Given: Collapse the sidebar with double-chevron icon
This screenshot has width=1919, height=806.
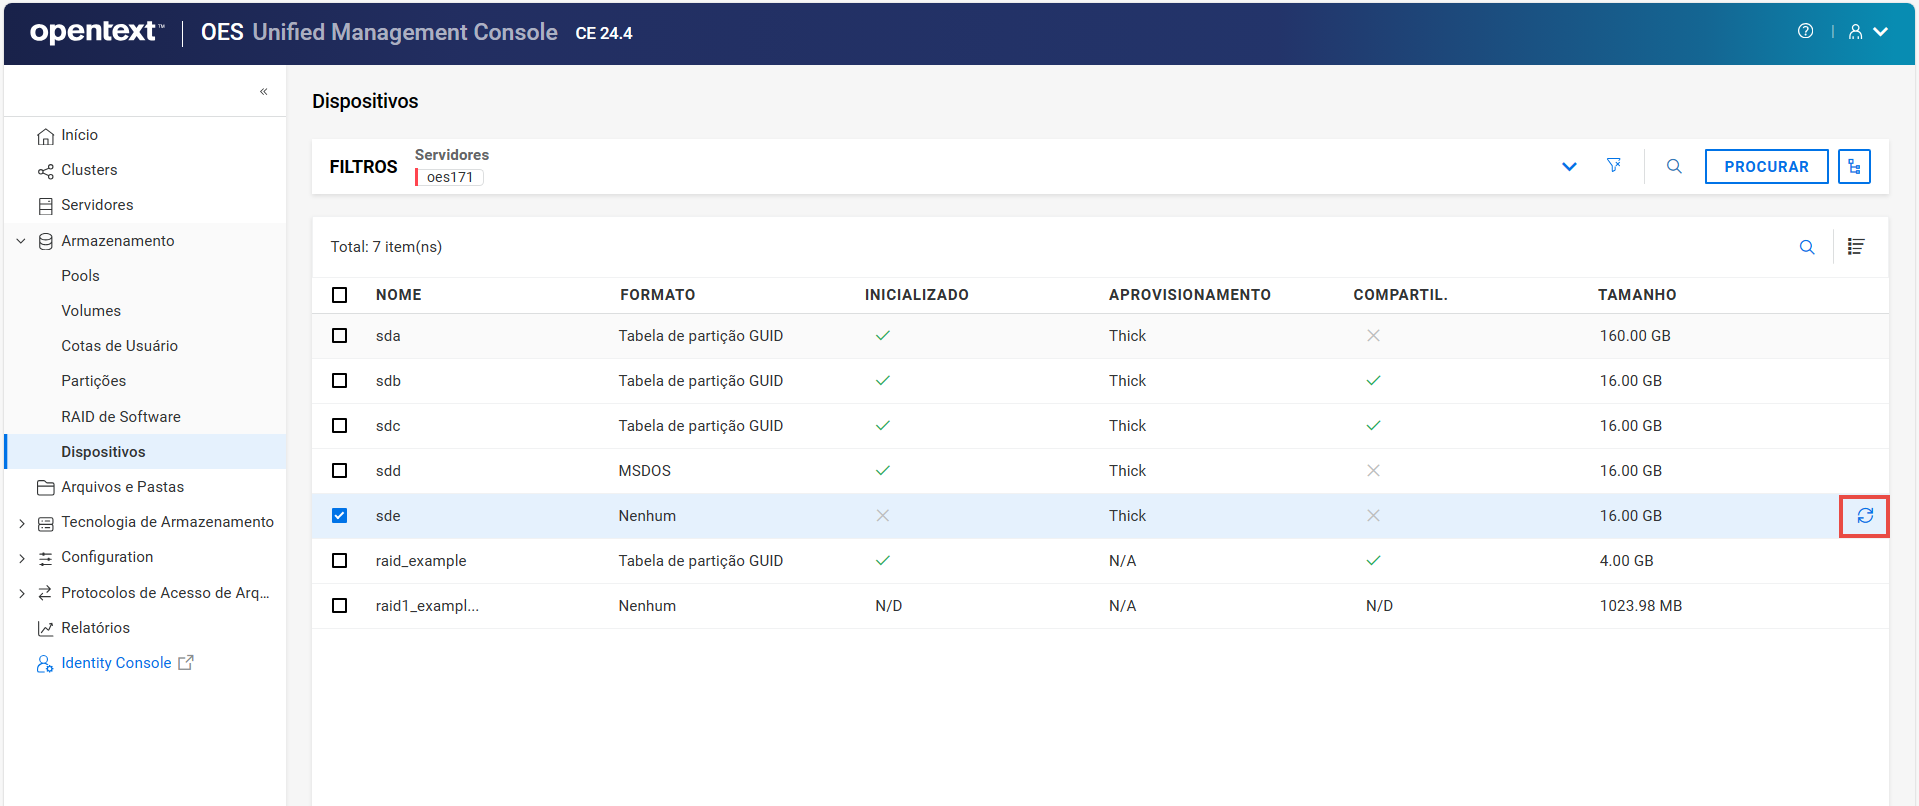Looking at the screenshot, I should (x=264, y=91).
